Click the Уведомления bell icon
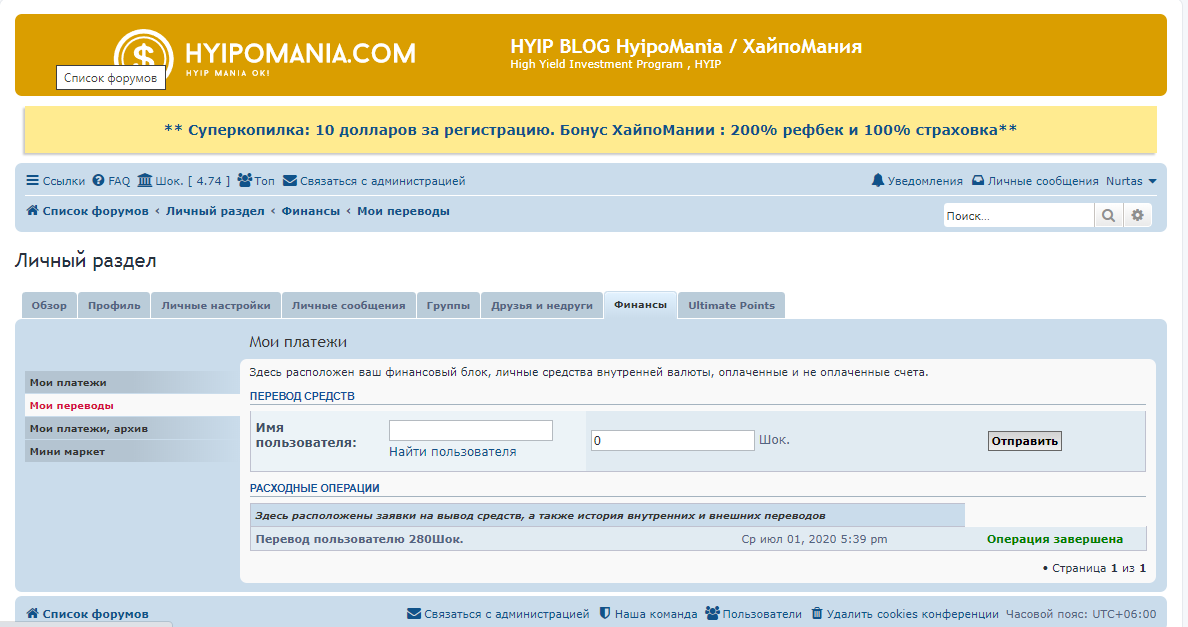 [878, 181]
